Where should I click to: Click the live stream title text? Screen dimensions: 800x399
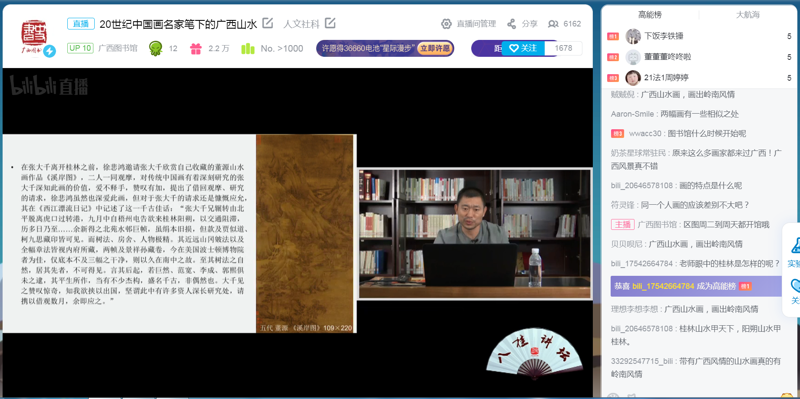[x=178, y=24]
